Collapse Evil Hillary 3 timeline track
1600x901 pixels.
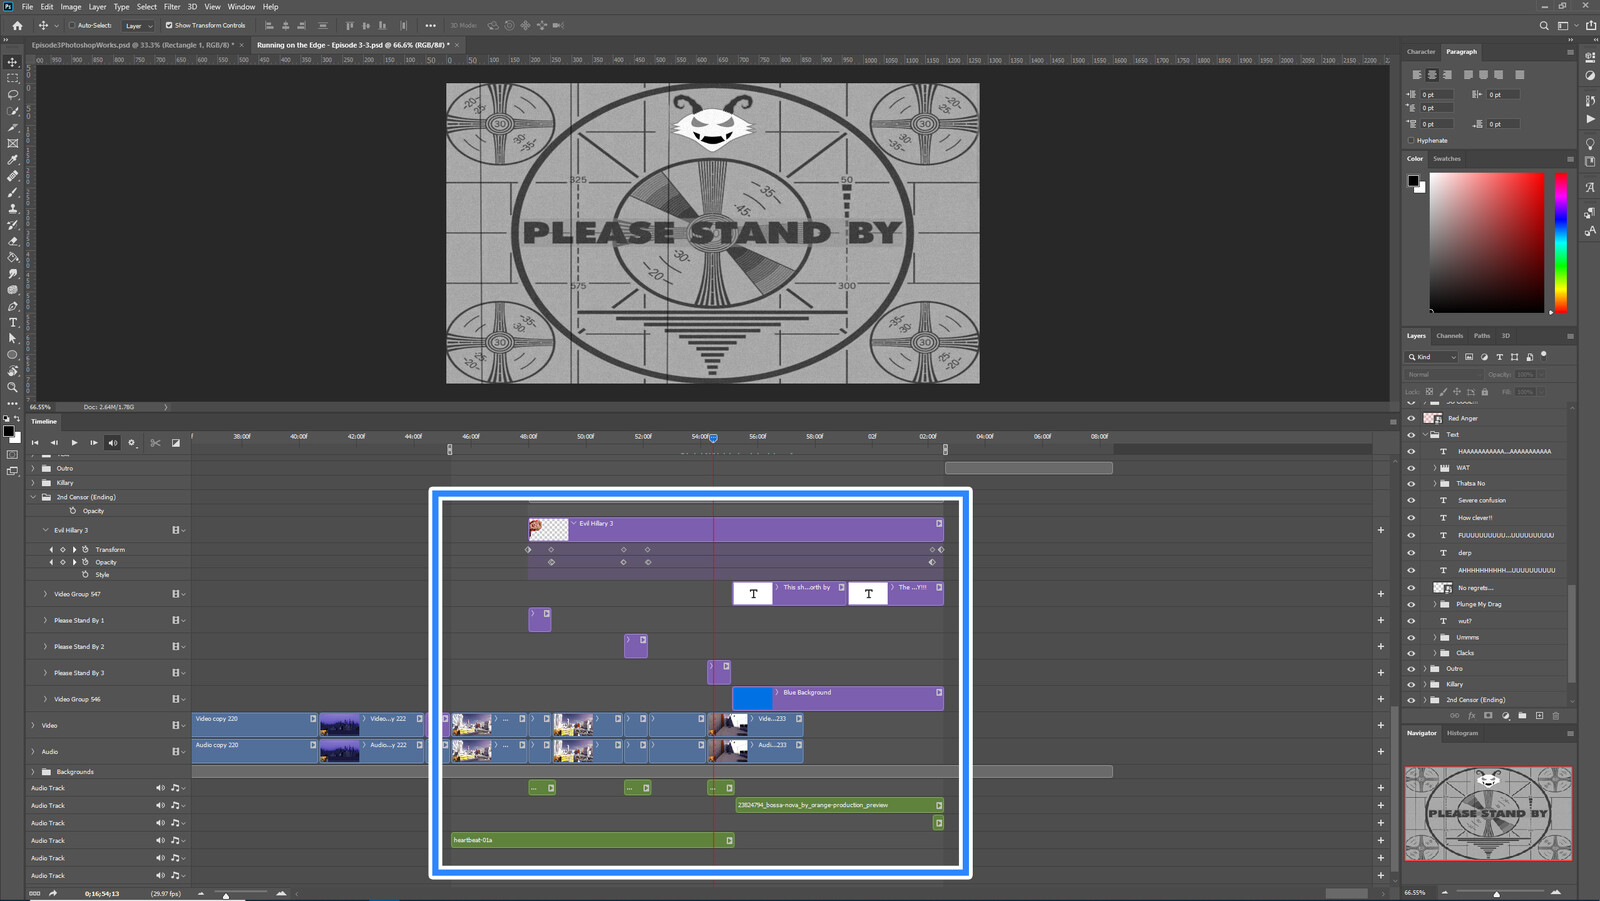coord(45,530)
